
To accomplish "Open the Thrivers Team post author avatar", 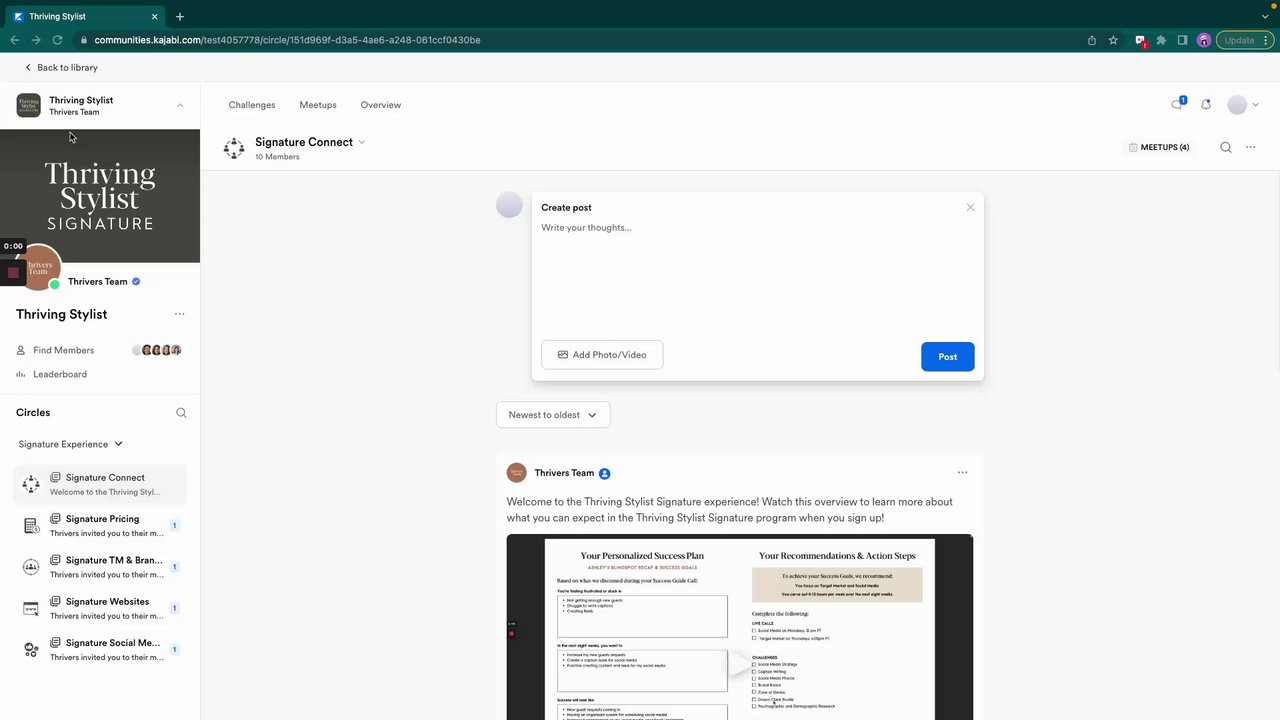I will click(x=517, y=473).
